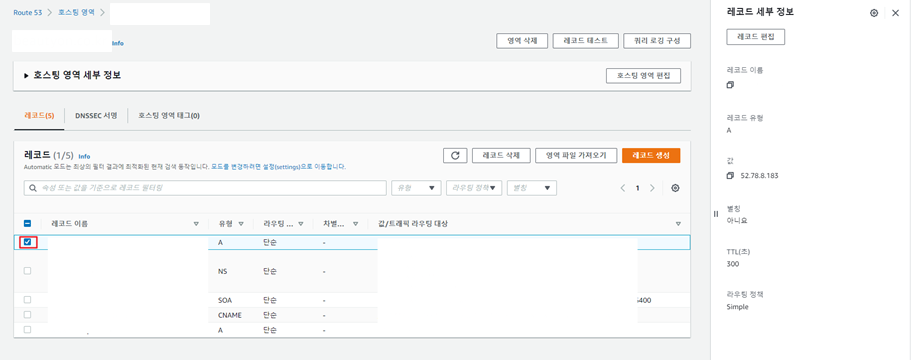Click the 레코드 편집 button in detail panel
This screenshot has width=913, height=360.
pyautogui.click(x=756, y=36)
